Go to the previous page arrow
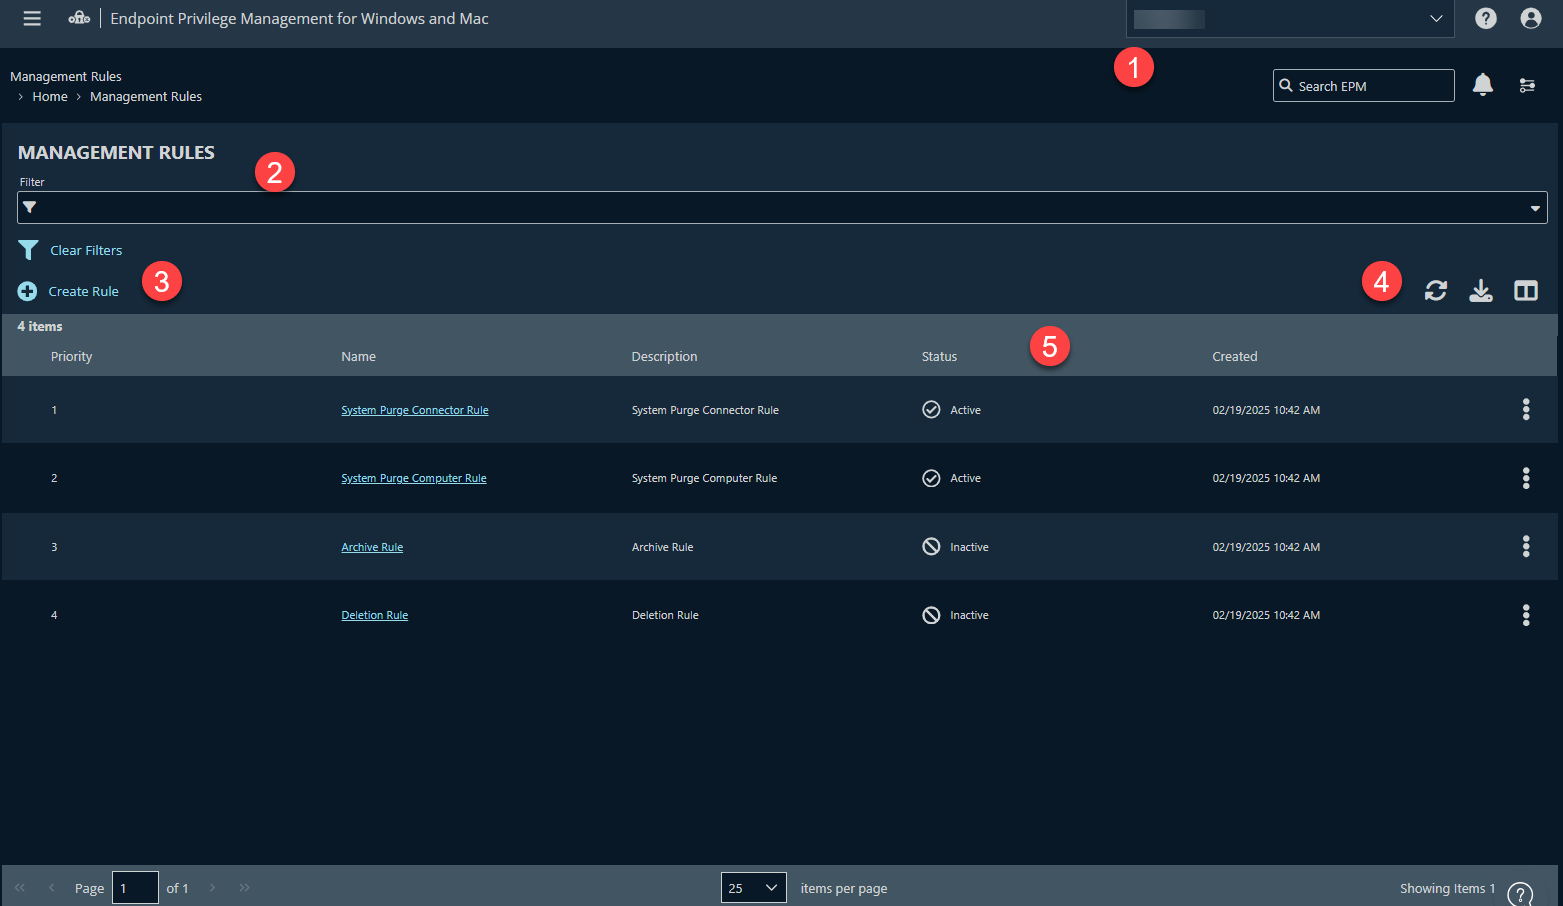This screenshot has width=1563, height=906. pyautogui.click(x=51, y=888)
